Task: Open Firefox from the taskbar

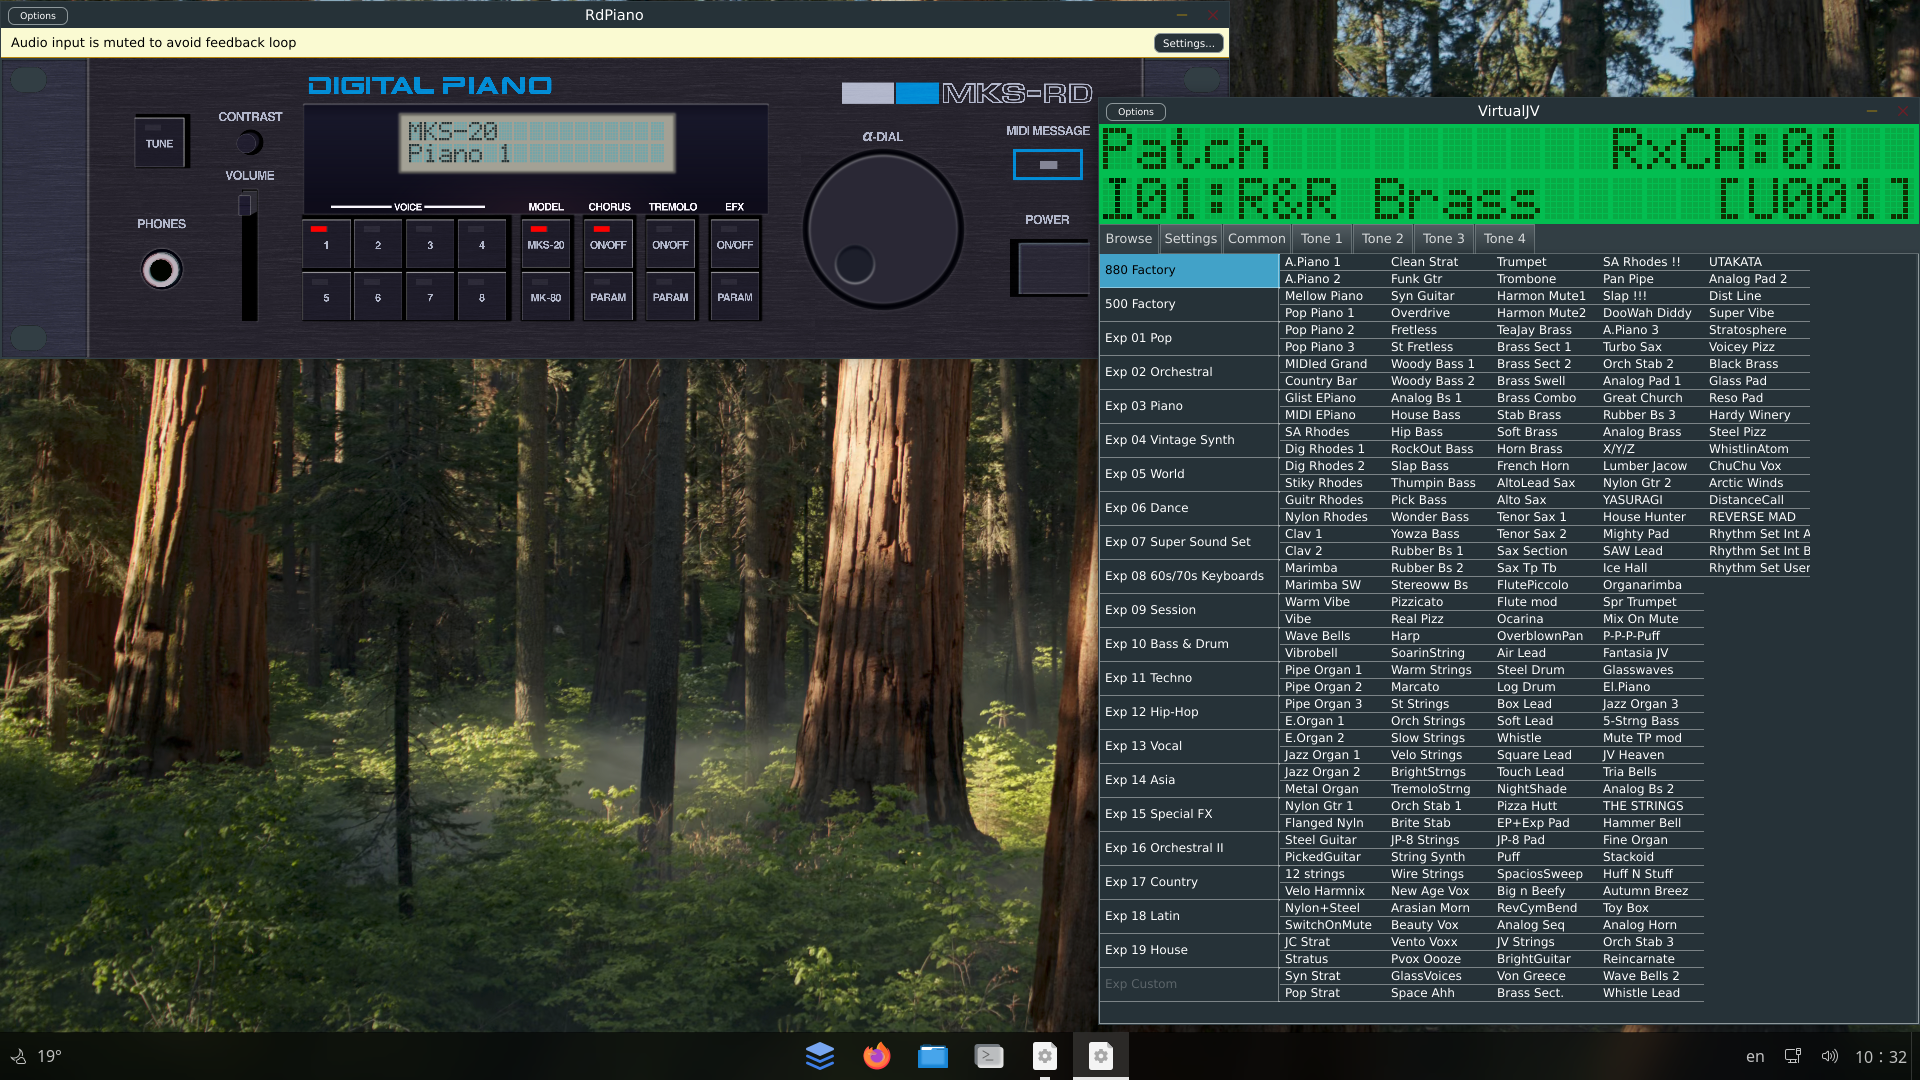Action: pyautogui.click(x=876, y=1056)
